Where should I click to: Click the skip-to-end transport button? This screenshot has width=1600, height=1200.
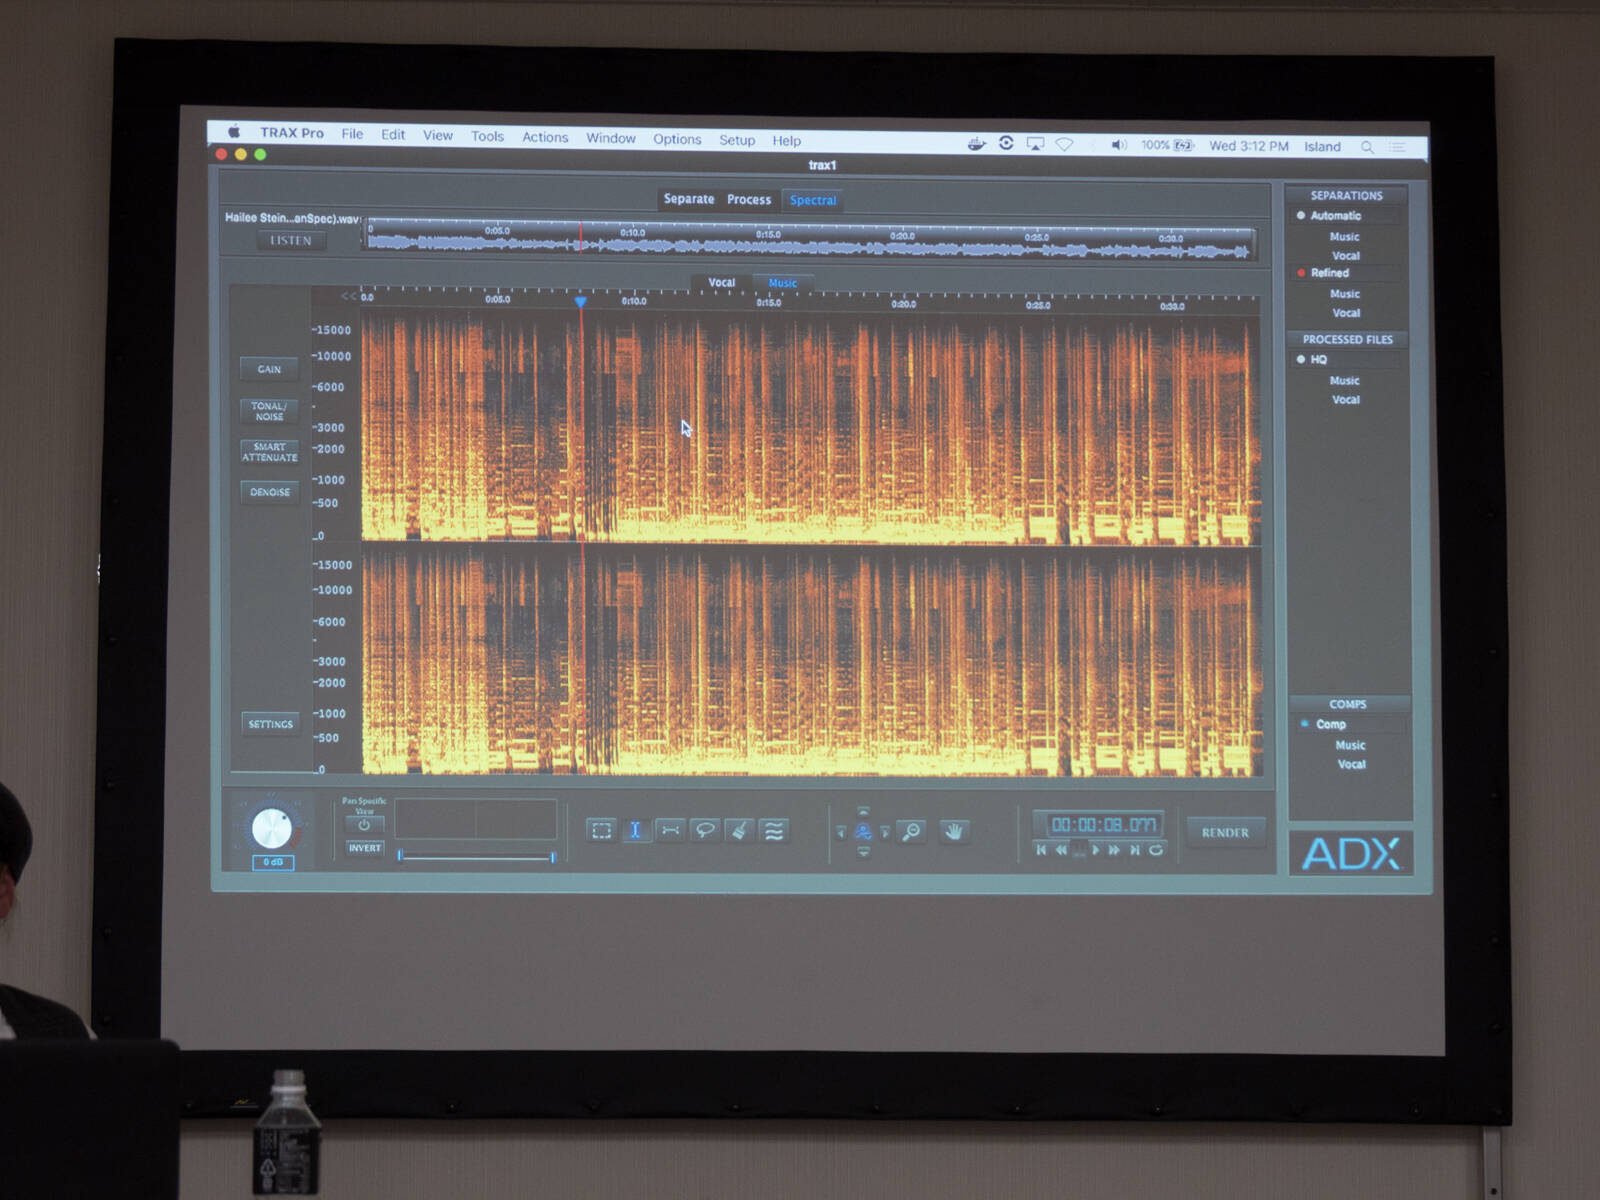[x=1135, y=850]
